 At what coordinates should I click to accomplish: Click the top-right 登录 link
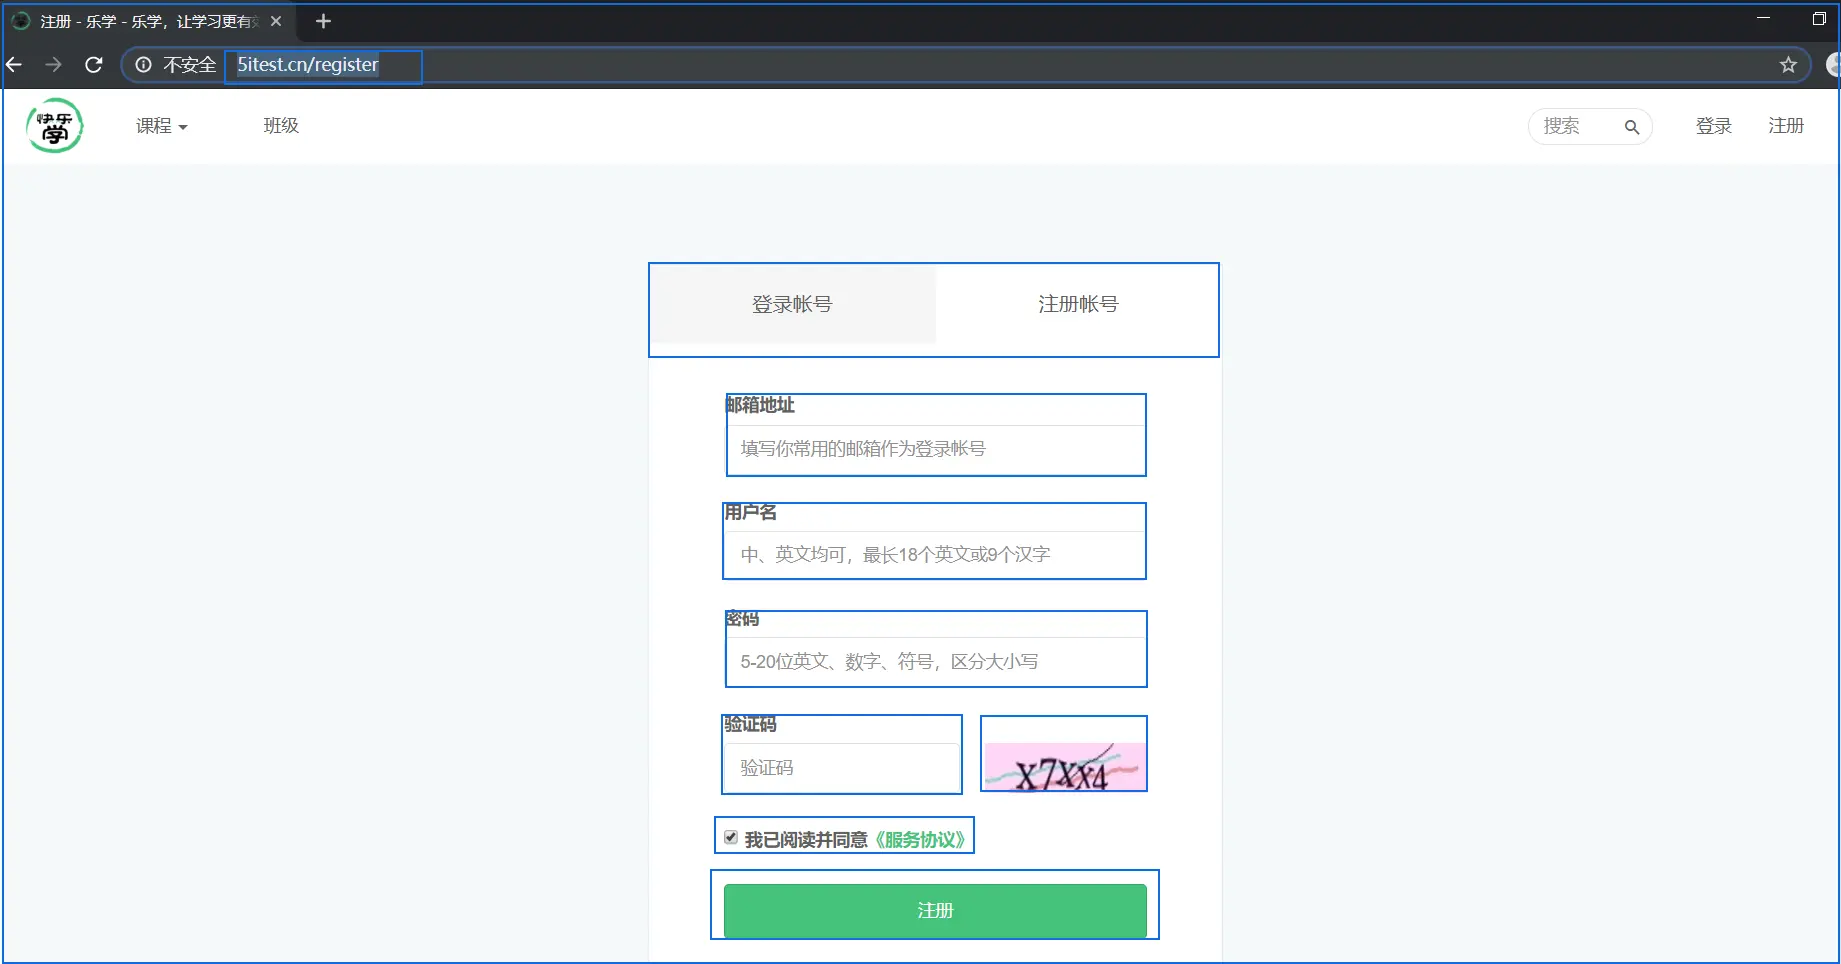[1713, 125]
